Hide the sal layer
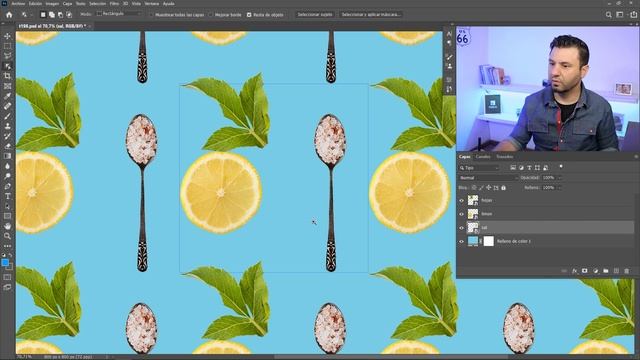The image size is (640, 360). (x=462, y=228)
